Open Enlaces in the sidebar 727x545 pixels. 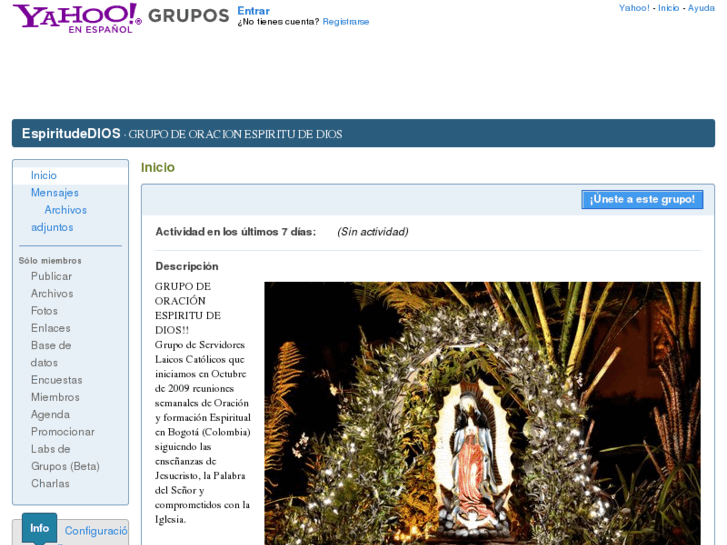51,328
